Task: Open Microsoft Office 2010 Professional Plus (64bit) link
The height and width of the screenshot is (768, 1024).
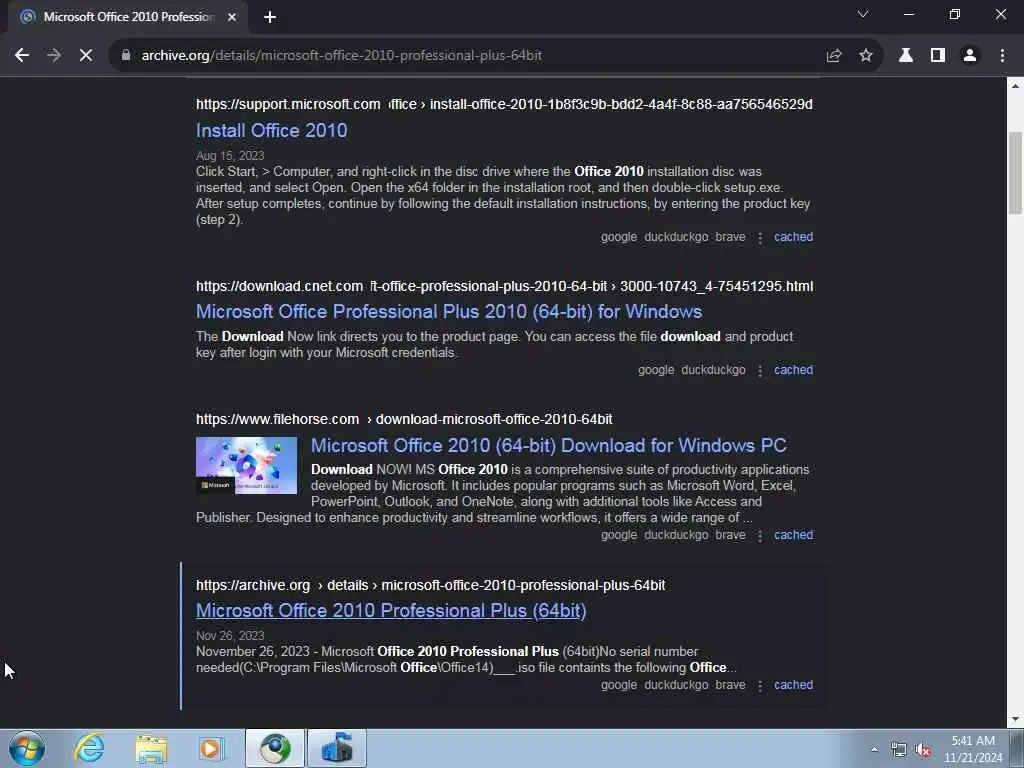Action: pyautogui.click(x=391, y=611)
